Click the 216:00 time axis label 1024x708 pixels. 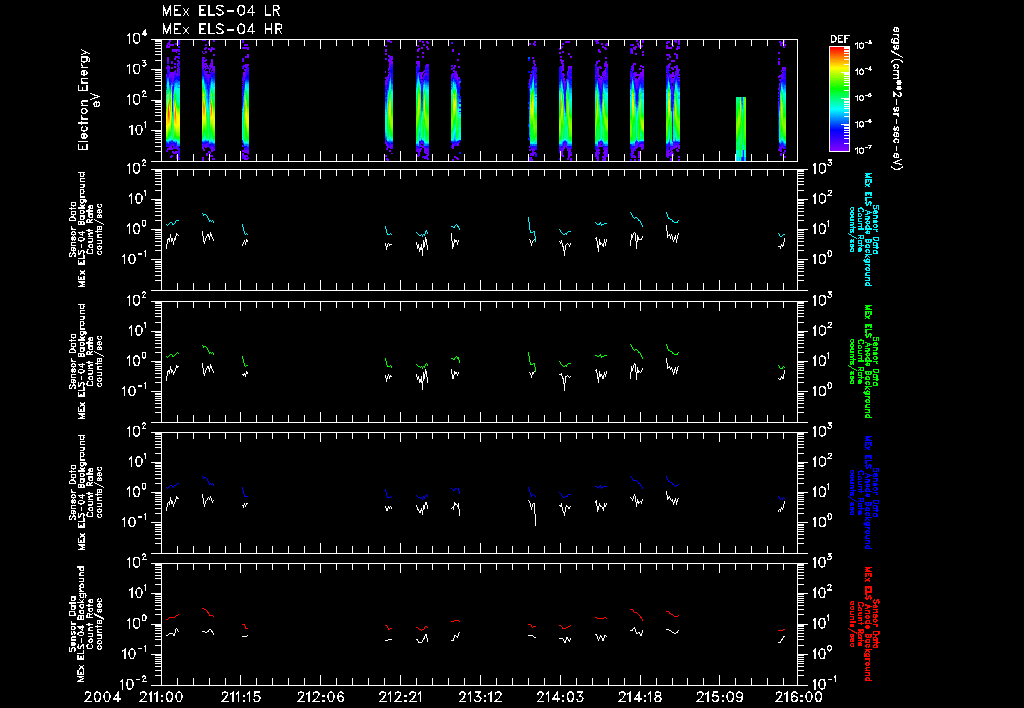799,697
